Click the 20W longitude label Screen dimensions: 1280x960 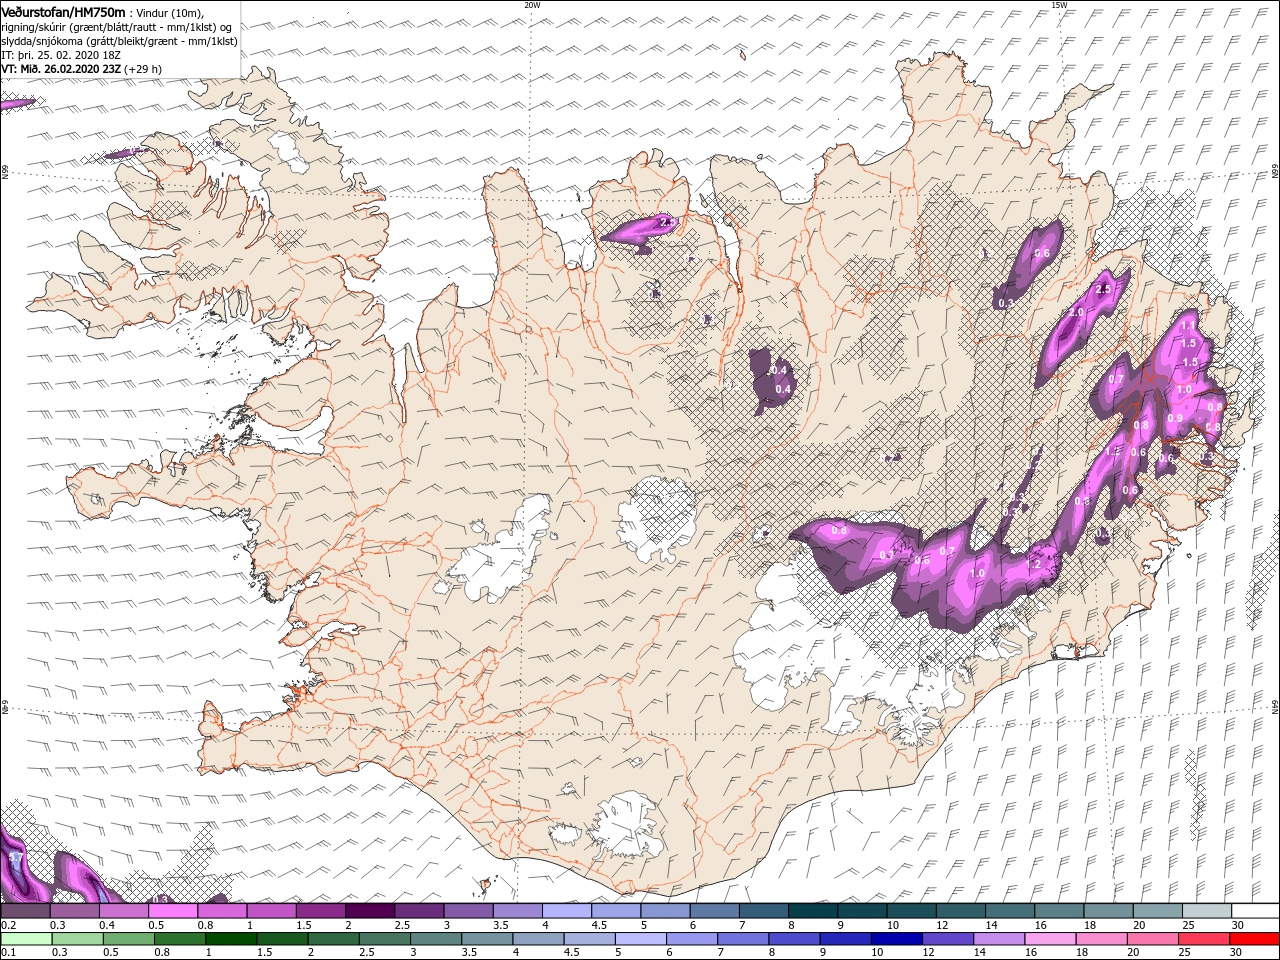point(532,5)
